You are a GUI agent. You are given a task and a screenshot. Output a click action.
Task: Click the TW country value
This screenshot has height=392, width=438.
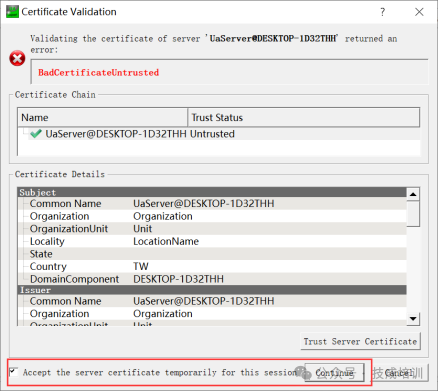coord(141,266)
